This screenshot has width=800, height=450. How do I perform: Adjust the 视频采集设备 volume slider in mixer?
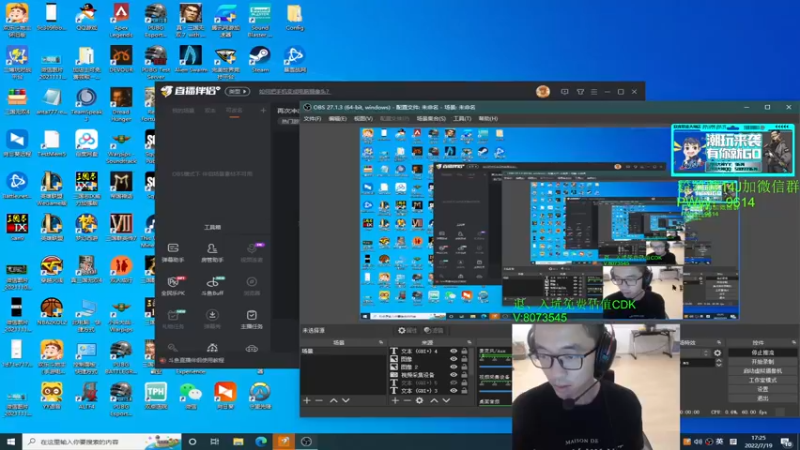tap(495, 392)
